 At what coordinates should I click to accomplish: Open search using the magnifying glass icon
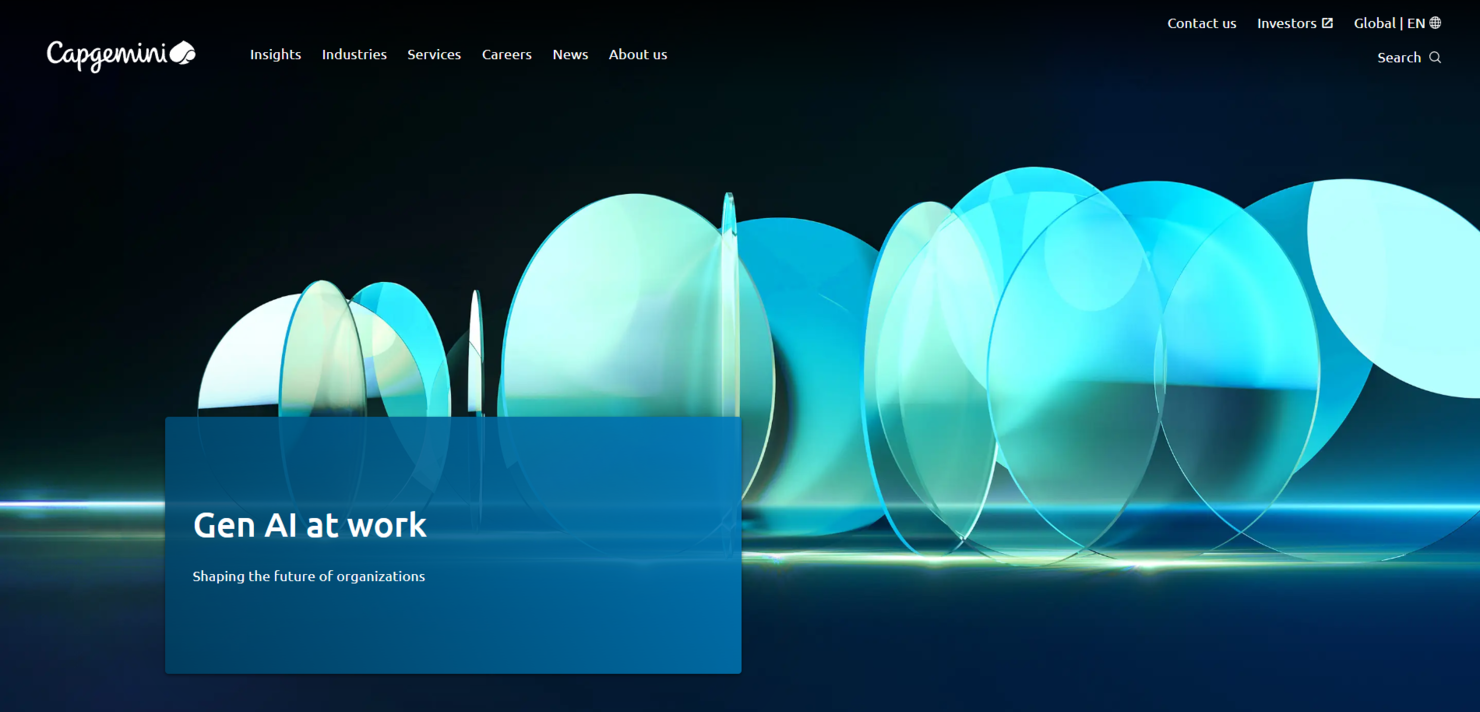(x=1437, y=57)
